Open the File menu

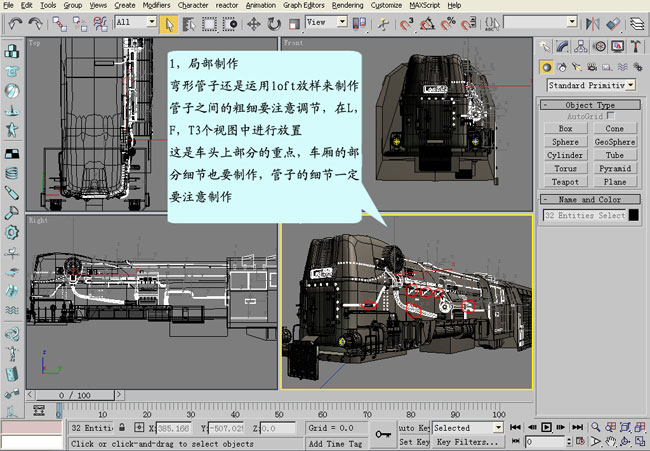click(8, 5)
